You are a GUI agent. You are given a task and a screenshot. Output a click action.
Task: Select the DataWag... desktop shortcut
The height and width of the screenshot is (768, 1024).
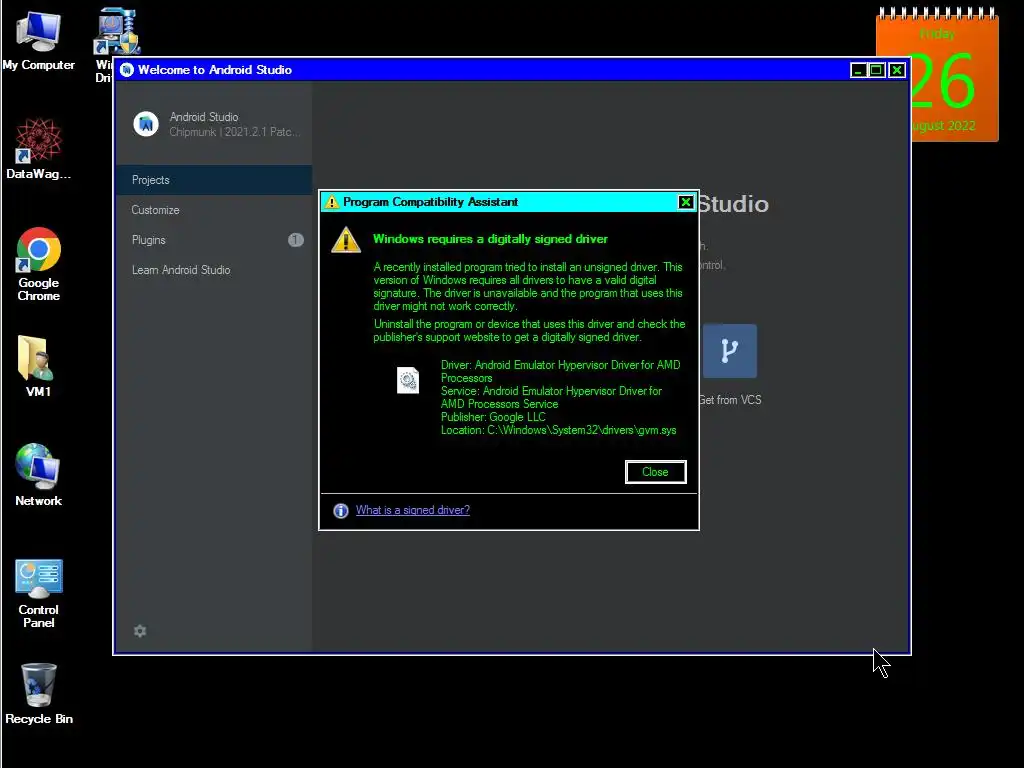click(x=39, y=149)
